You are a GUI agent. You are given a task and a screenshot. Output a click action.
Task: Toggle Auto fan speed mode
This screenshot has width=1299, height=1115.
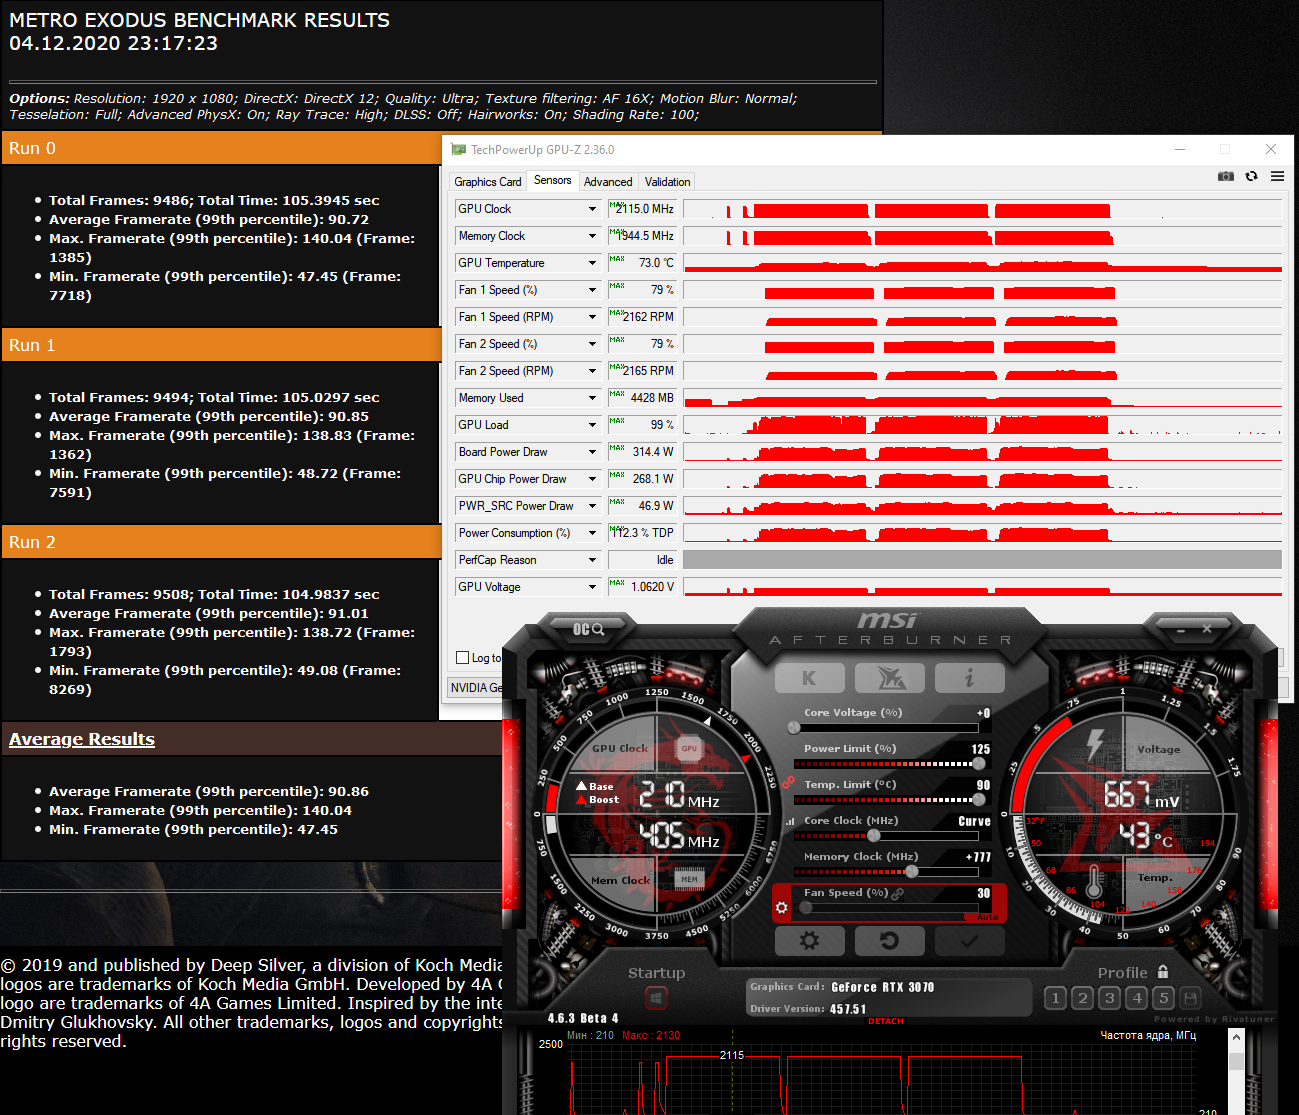[x=987, y=917]
